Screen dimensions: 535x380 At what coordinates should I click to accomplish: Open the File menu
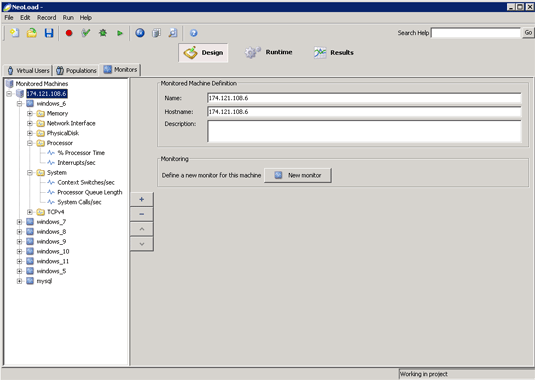[9, 17]
